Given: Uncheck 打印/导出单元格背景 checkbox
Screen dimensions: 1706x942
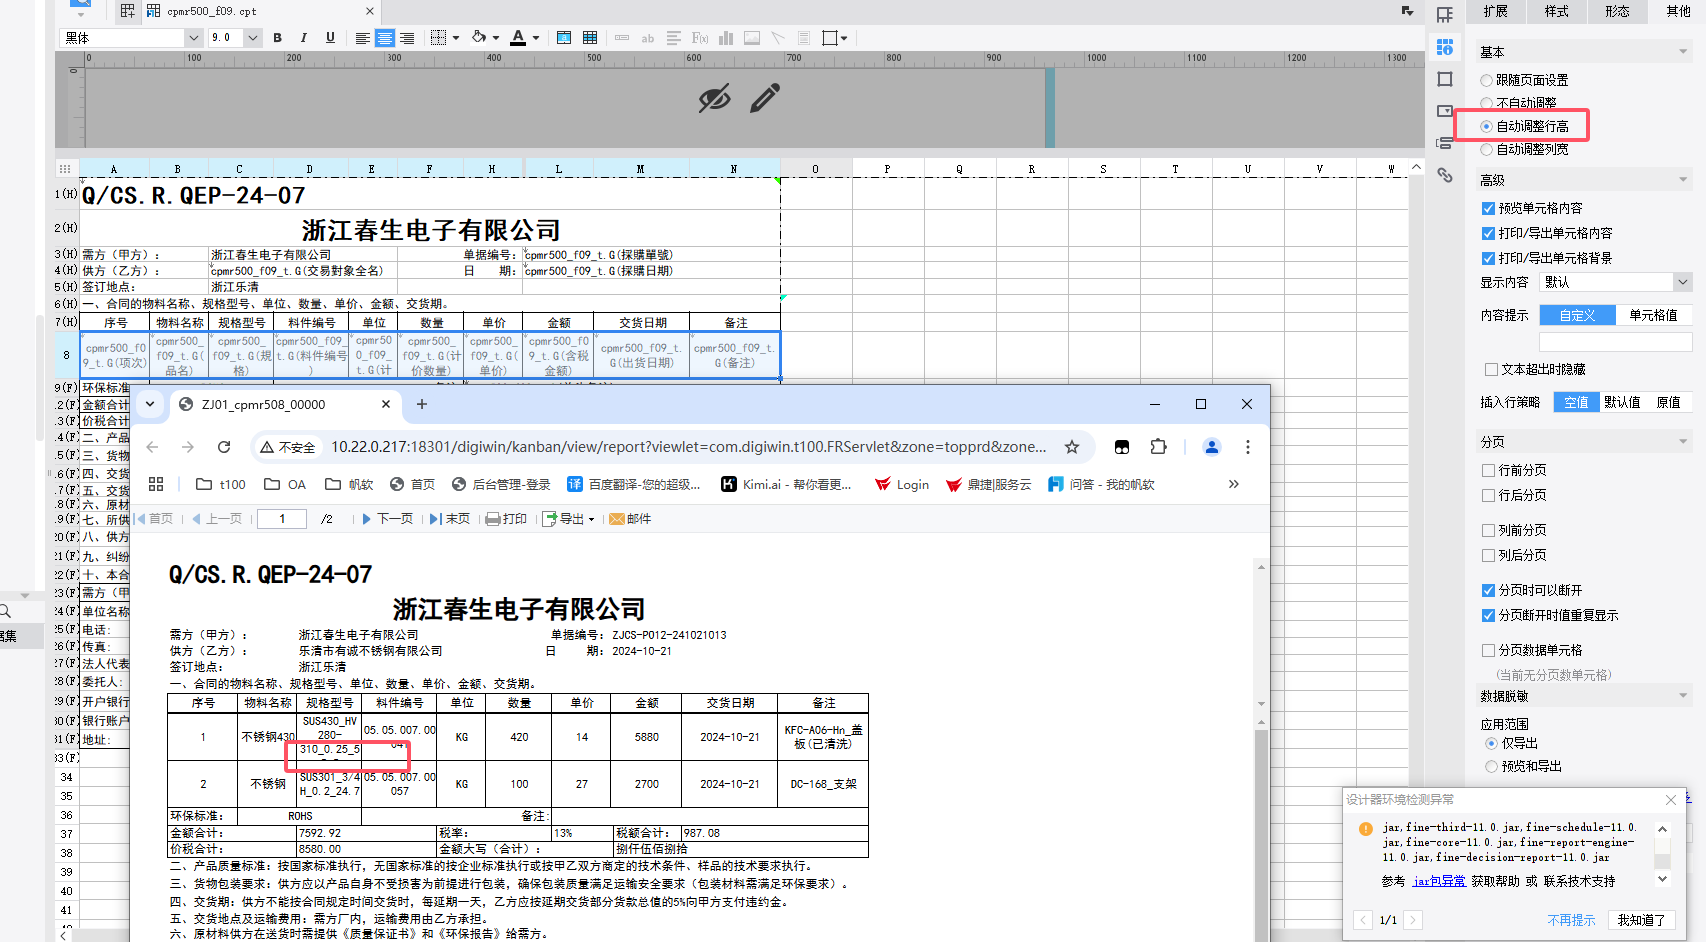Looking at the screenshot, I should (1488, 258).
